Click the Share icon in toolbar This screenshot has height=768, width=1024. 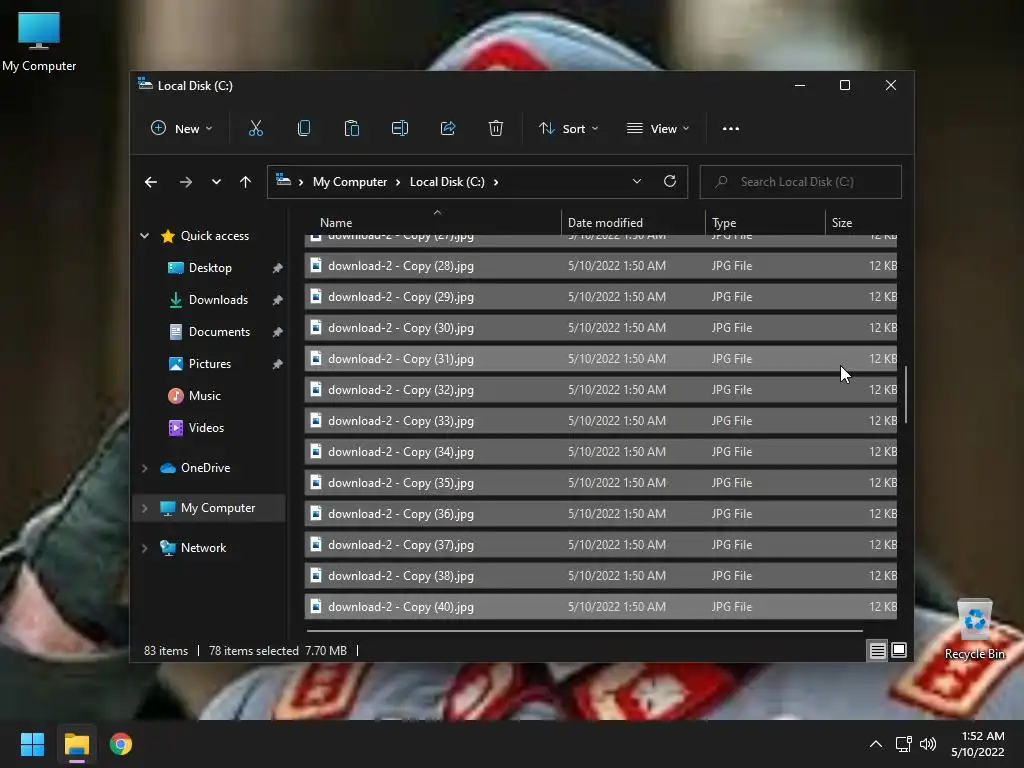[448, 129]
